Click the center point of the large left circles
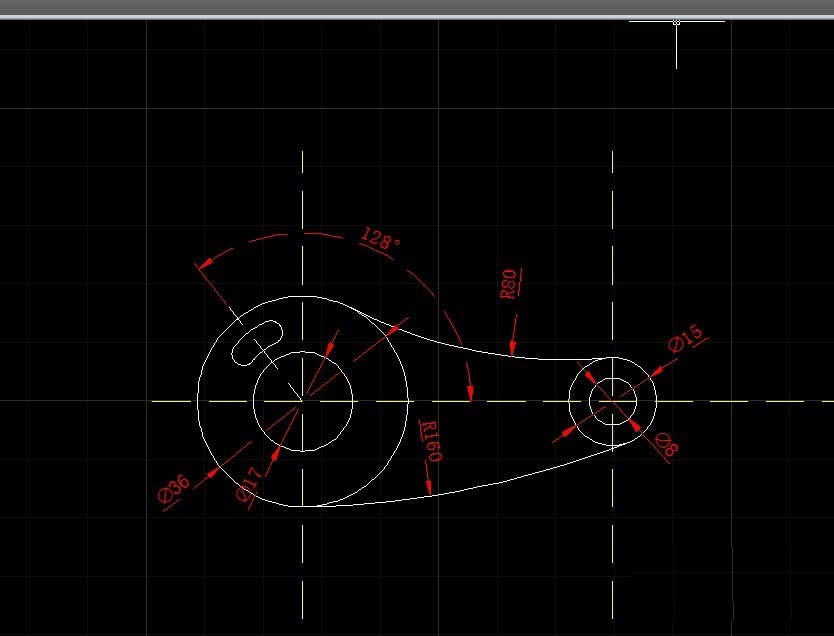The height and width of the screenshot is (636, 834). pyautogui.click(x=302, y=401)
